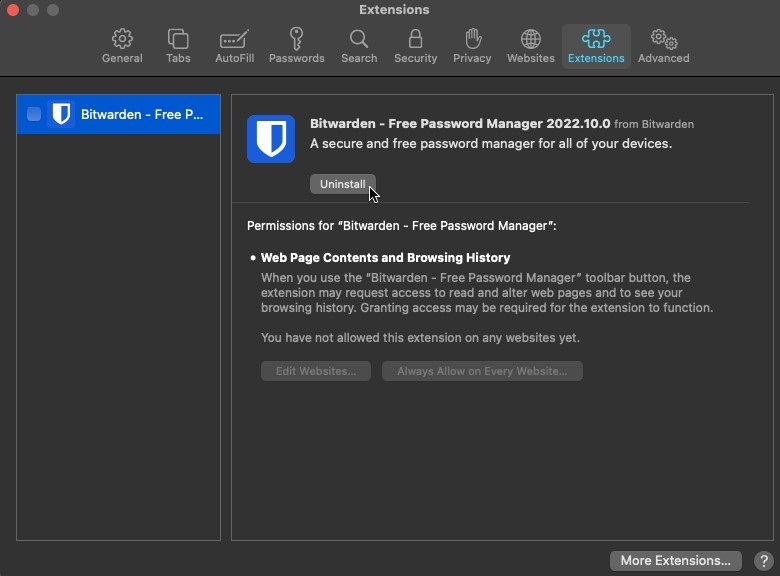Open Advanced preferences
Screen dimensions: 780x576
[664, 46]
